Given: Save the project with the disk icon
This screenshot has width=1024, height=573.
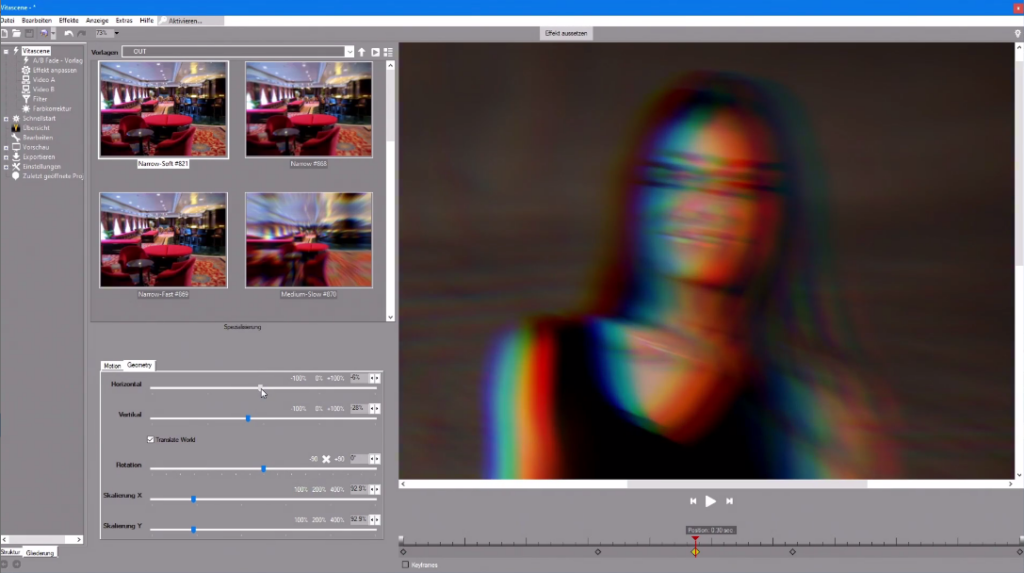Looking at the screenshot, I should (29, 33).
